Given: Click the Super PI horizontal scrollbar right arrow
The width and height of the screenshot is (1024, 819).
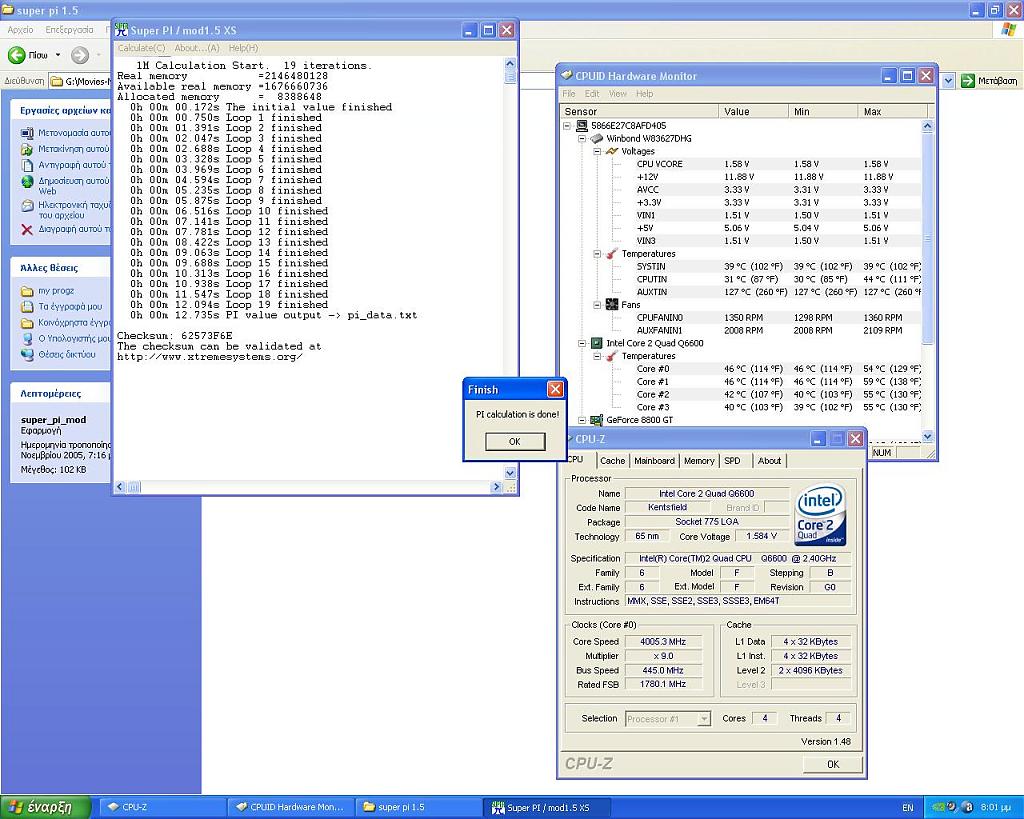Looking at the screenshot, I should click(497, 487).
